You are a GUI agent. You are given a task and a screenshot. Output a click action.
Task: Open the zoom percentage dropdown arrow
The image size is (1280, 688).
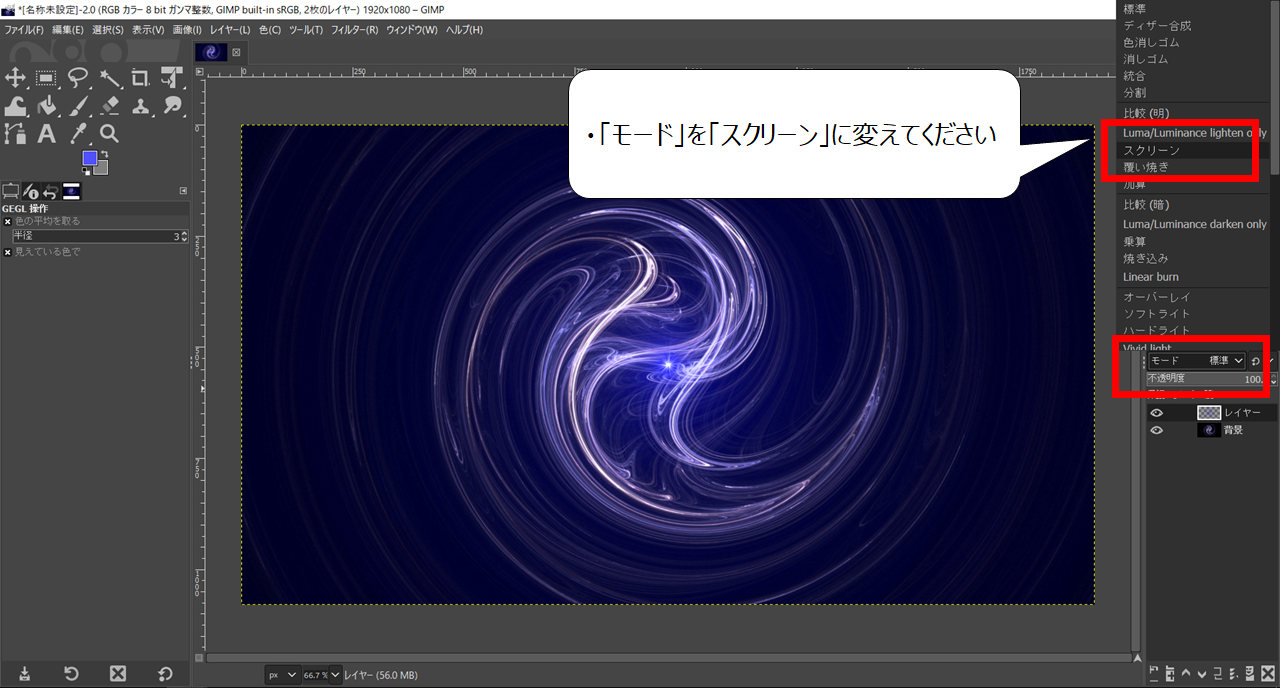coord(334,675)
